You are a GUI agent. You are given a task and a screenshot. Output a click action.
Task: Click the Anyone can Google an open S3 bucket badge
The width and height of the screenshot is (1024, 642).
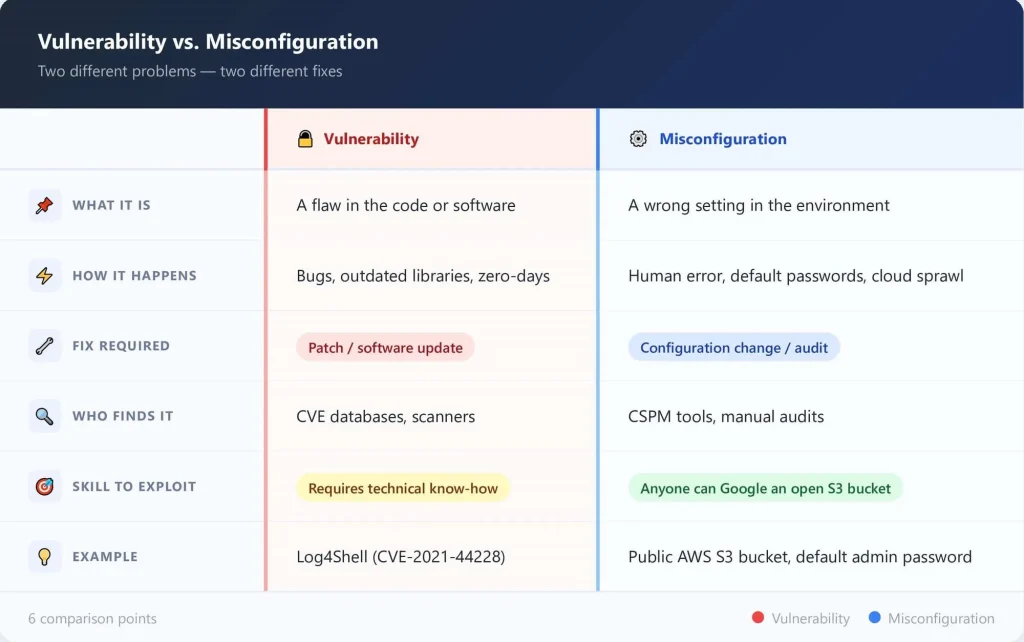click(765, 488)
